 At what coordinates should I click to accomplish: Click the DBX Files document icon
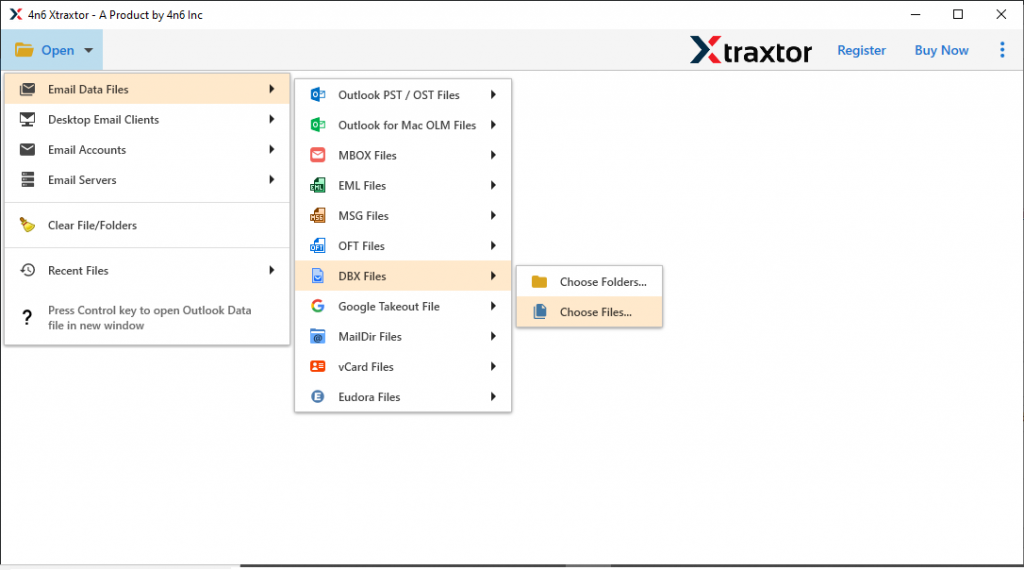click(317, 276)
